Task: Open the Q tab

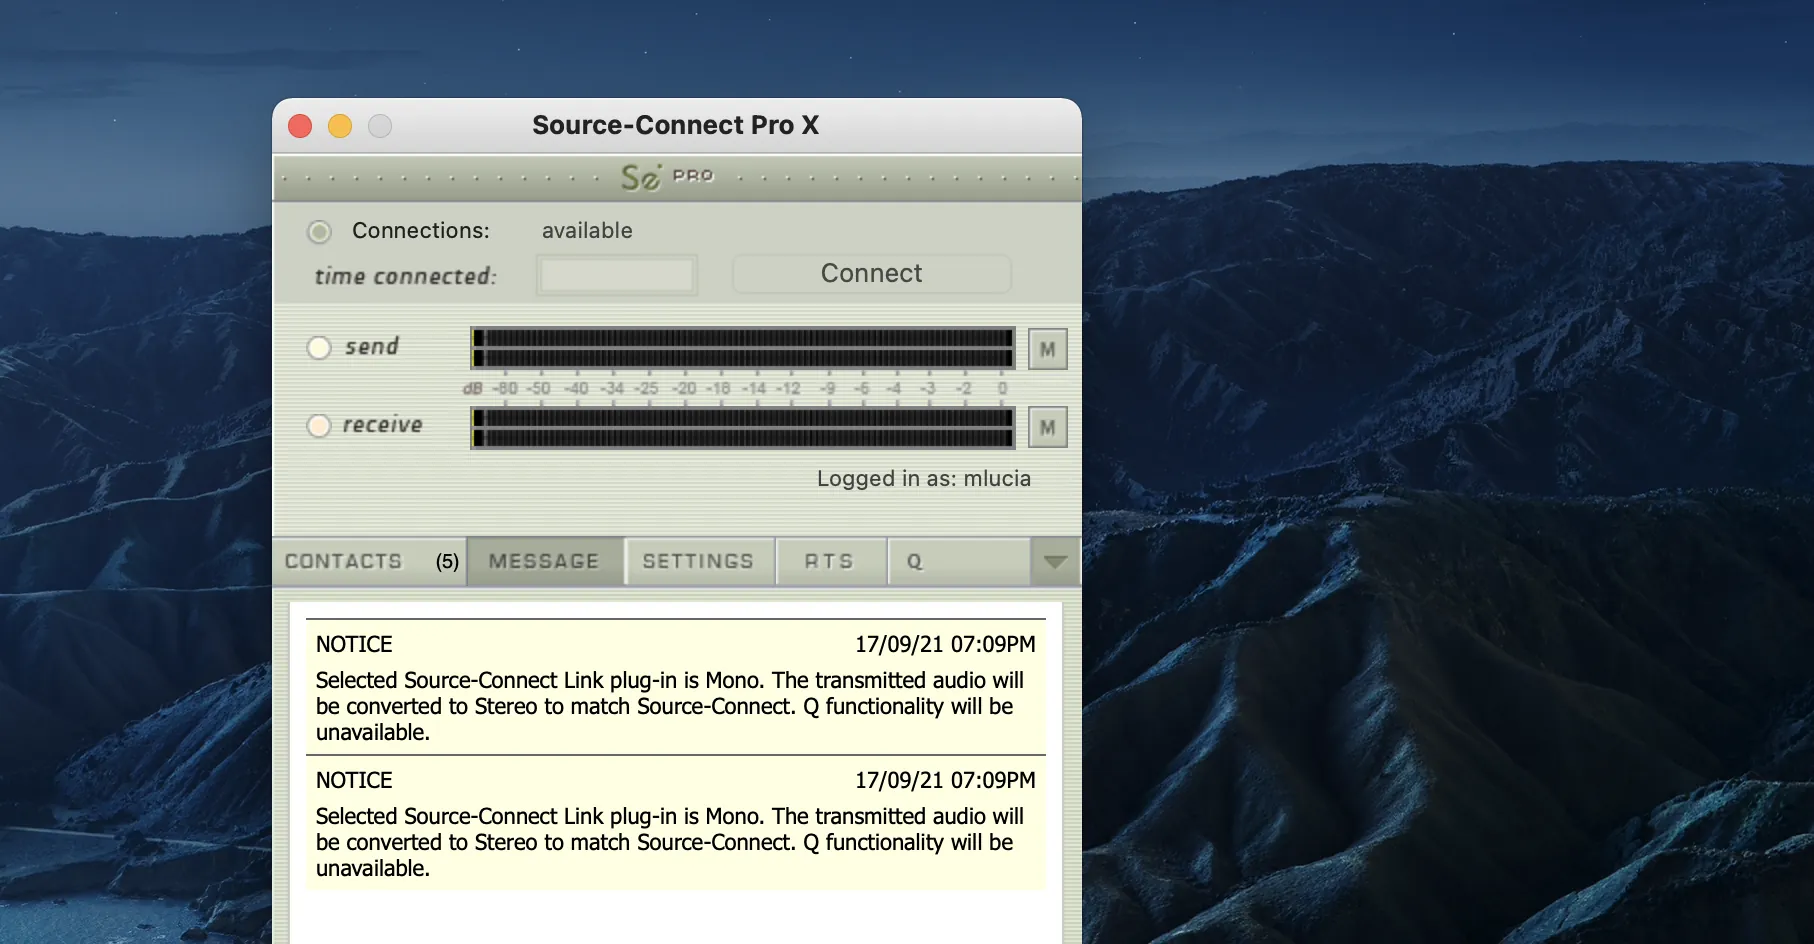Action: (958, 561)
